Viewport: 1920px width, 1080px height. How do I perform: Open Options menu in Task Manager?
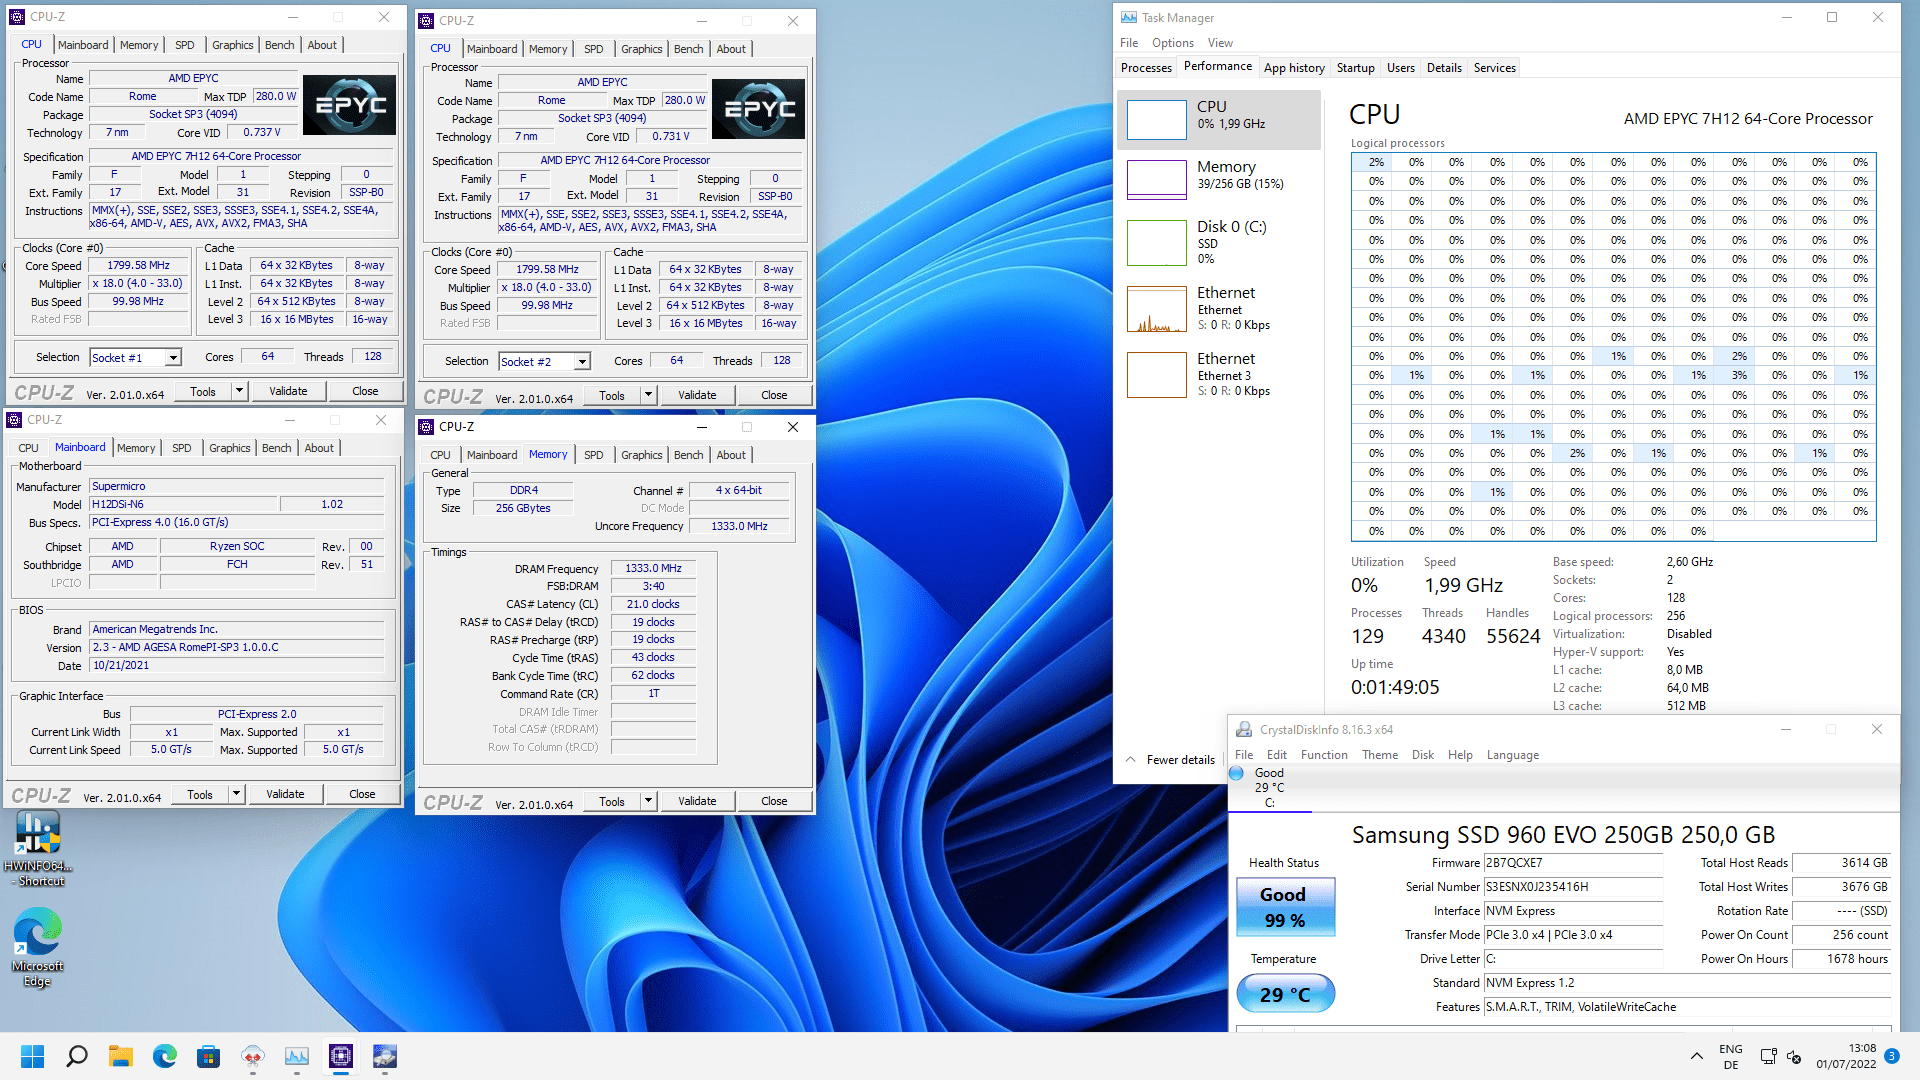coord(1172,43)
